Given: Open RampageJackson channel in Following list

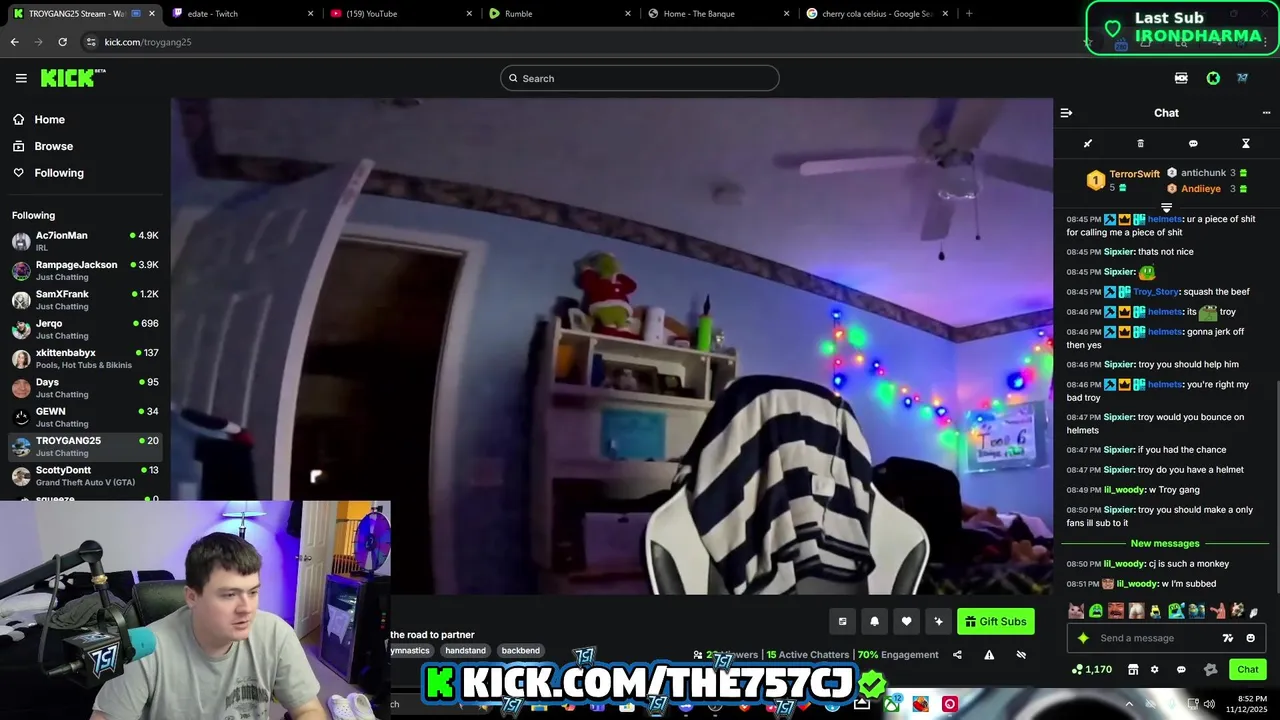Looking at the screenshot, I should pyautogui.click(x=85, y=270).
